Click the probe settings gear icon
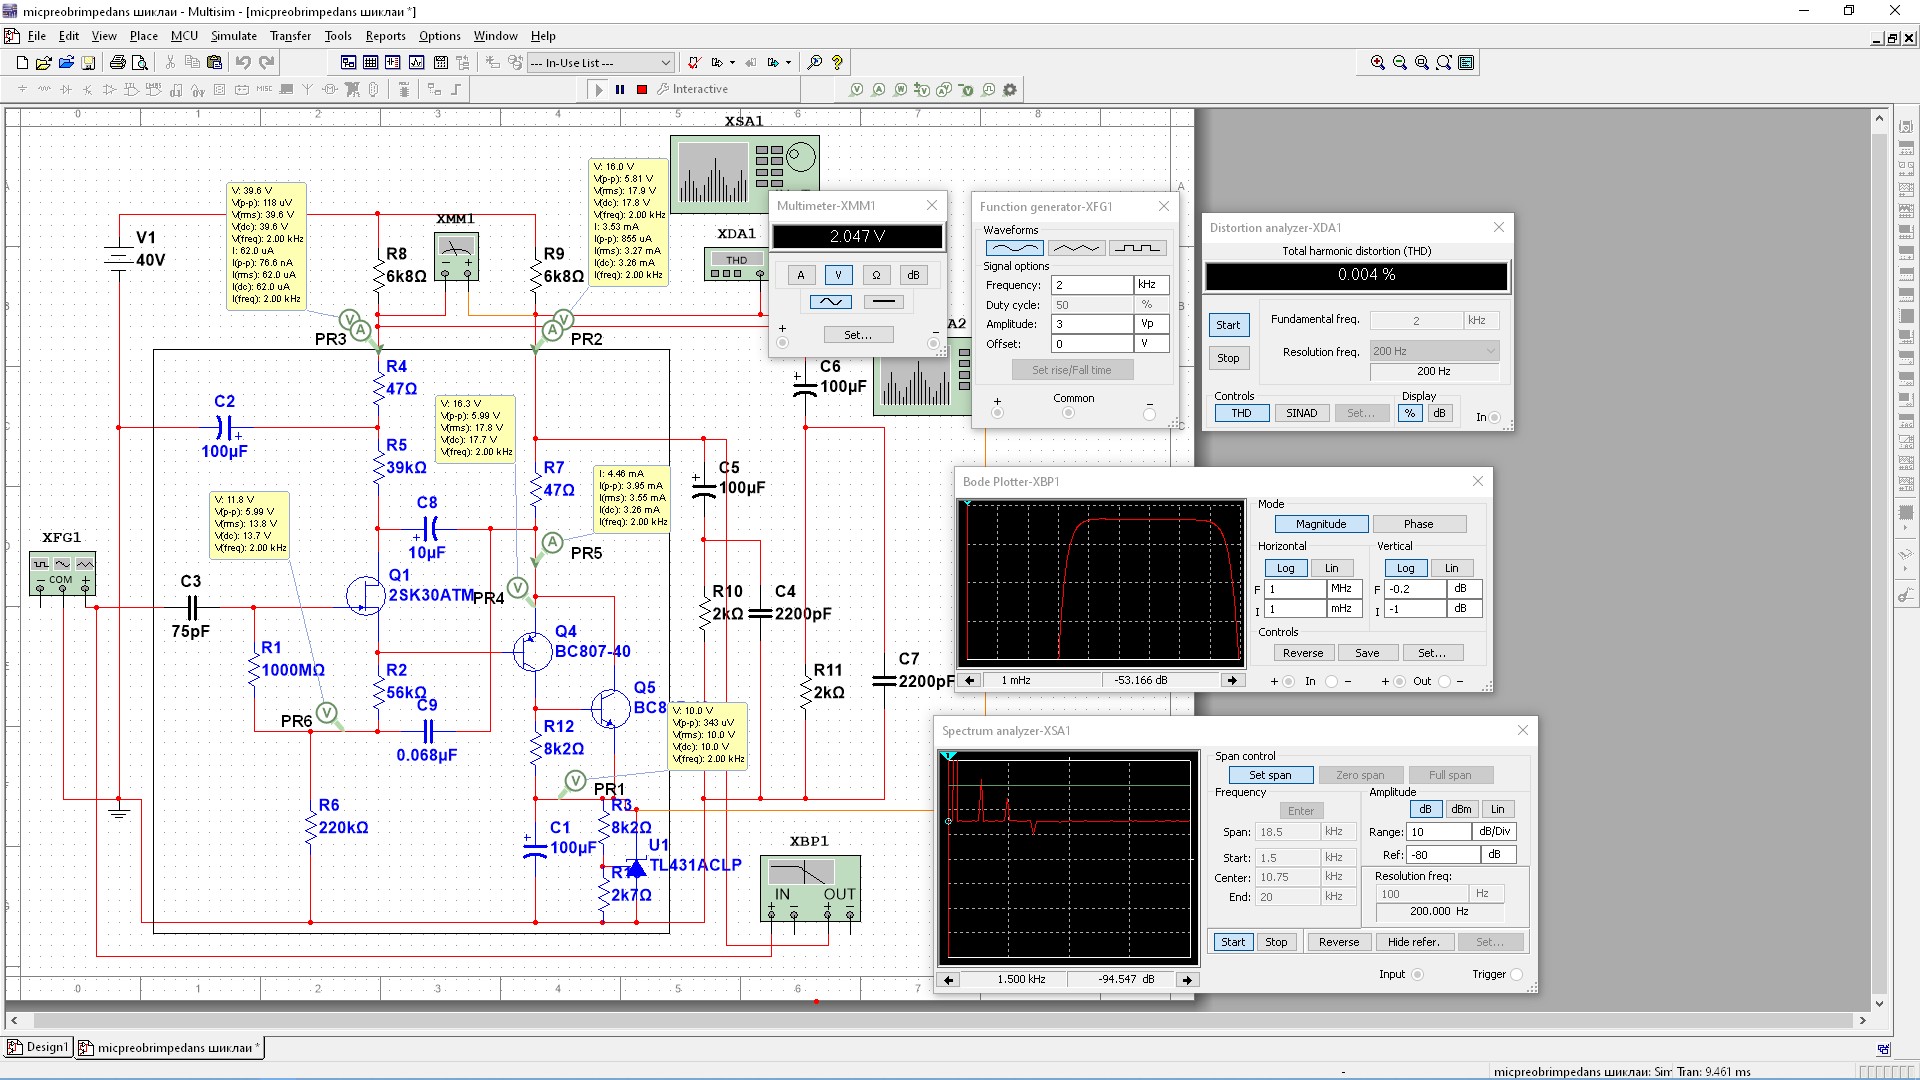1920x1080 pixels. click(1010, 89)
